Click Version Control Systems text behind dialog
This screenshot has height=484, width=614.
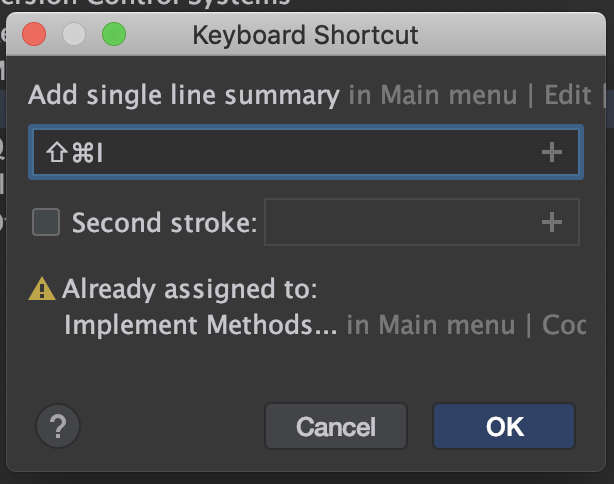click(150, 4)
